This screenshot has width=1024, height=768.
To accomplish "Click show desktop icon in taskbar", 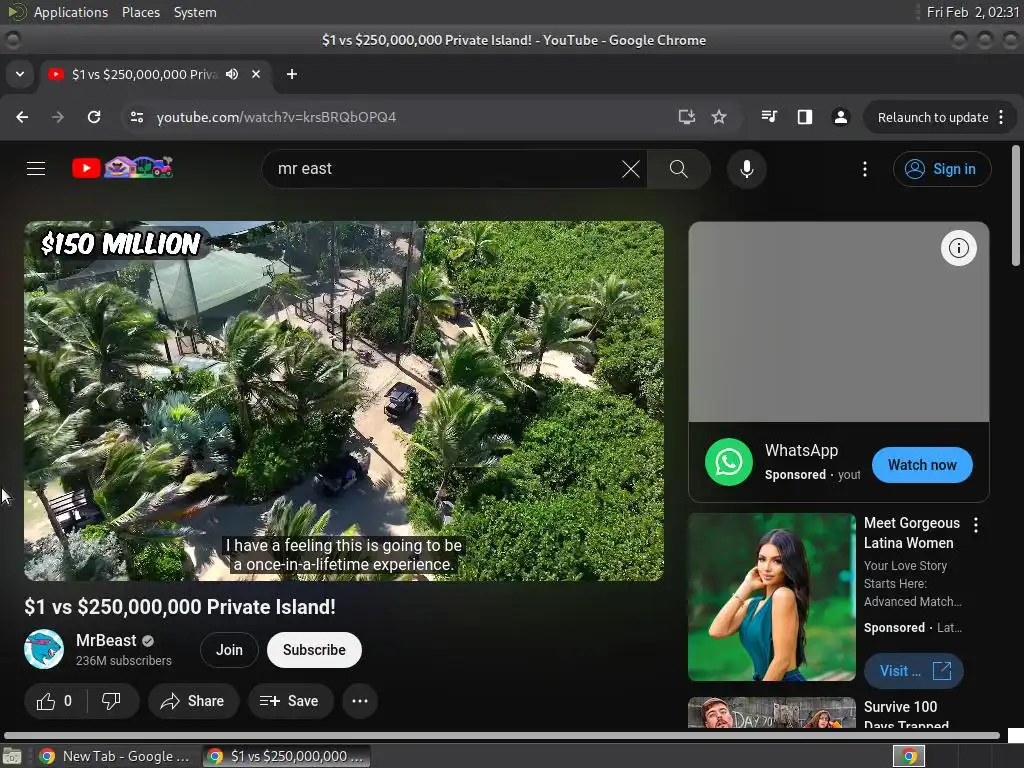I will point(12,756).
